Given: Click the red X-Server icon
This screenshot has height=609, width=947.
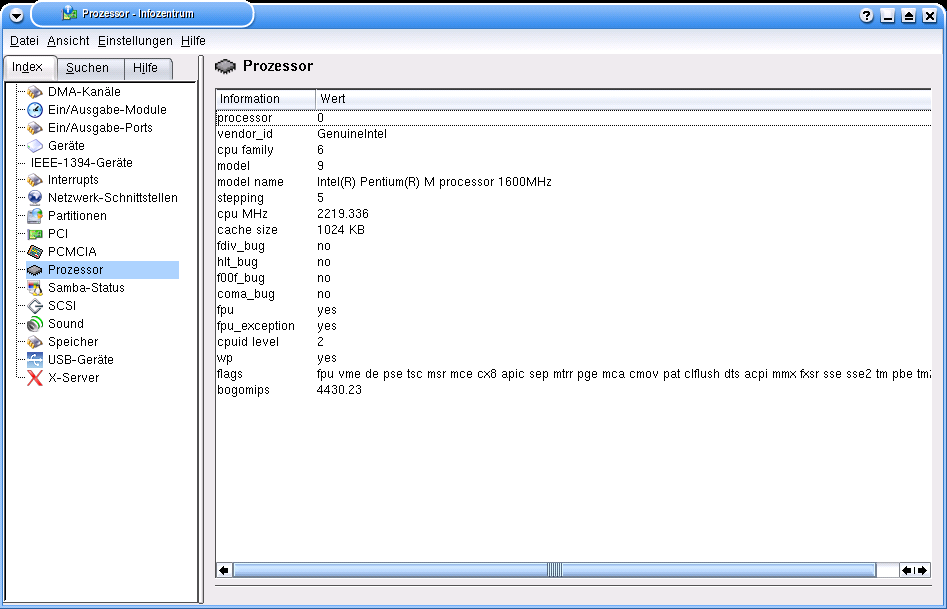Looking at the screenshot, I should [x=35, y=378].
